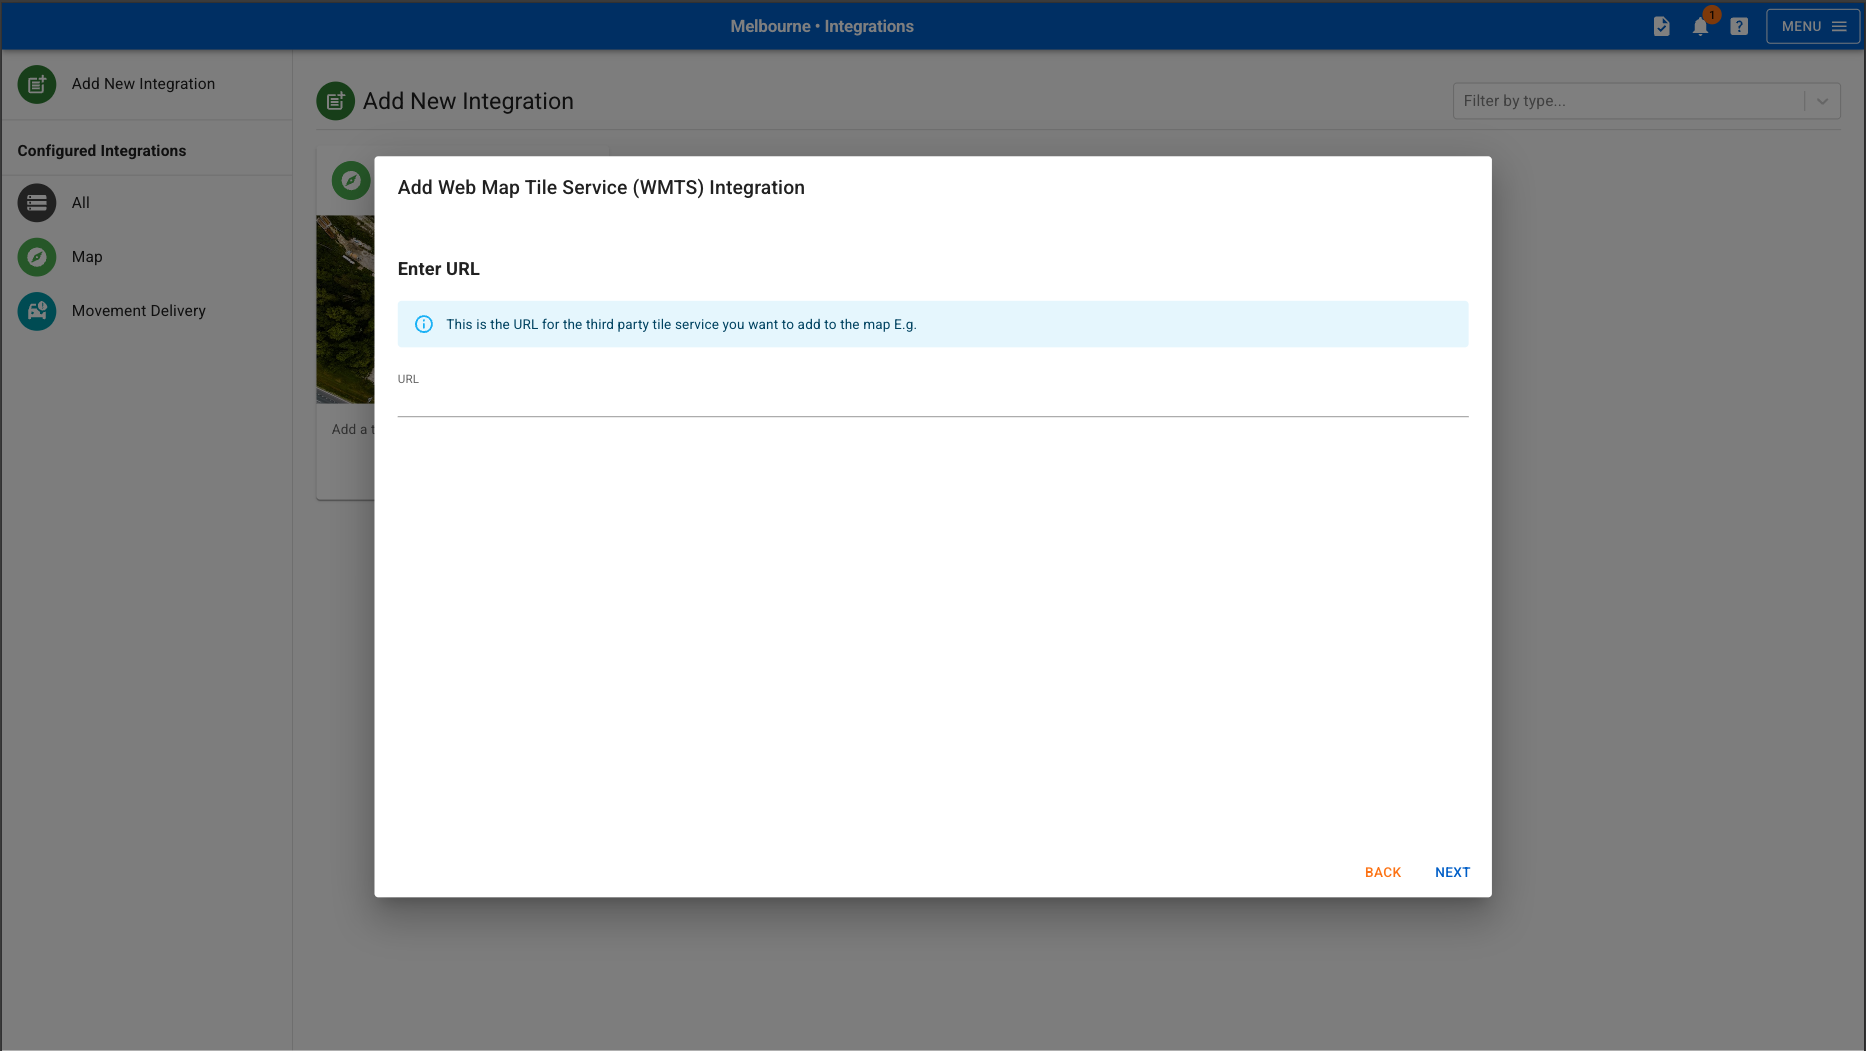Click the BACK button in dialog
The width and height of the screenshot is (1866, 1051).
(x=1383, y=872)
